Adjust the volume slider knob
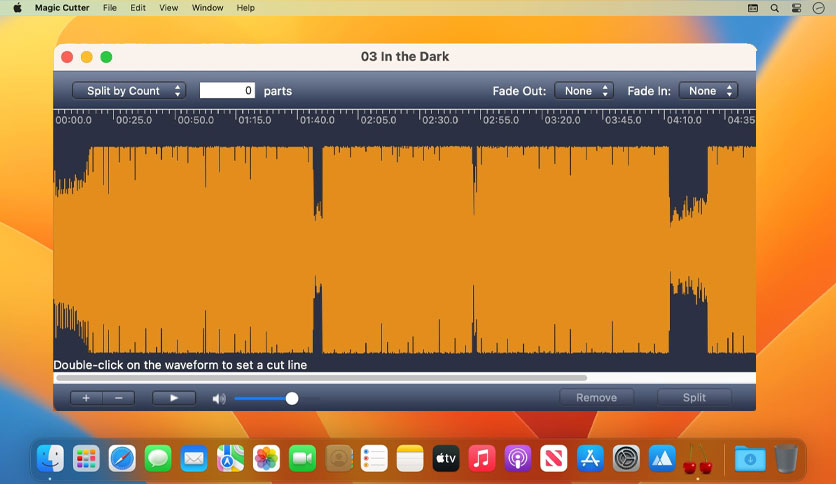 coord(292,398)
